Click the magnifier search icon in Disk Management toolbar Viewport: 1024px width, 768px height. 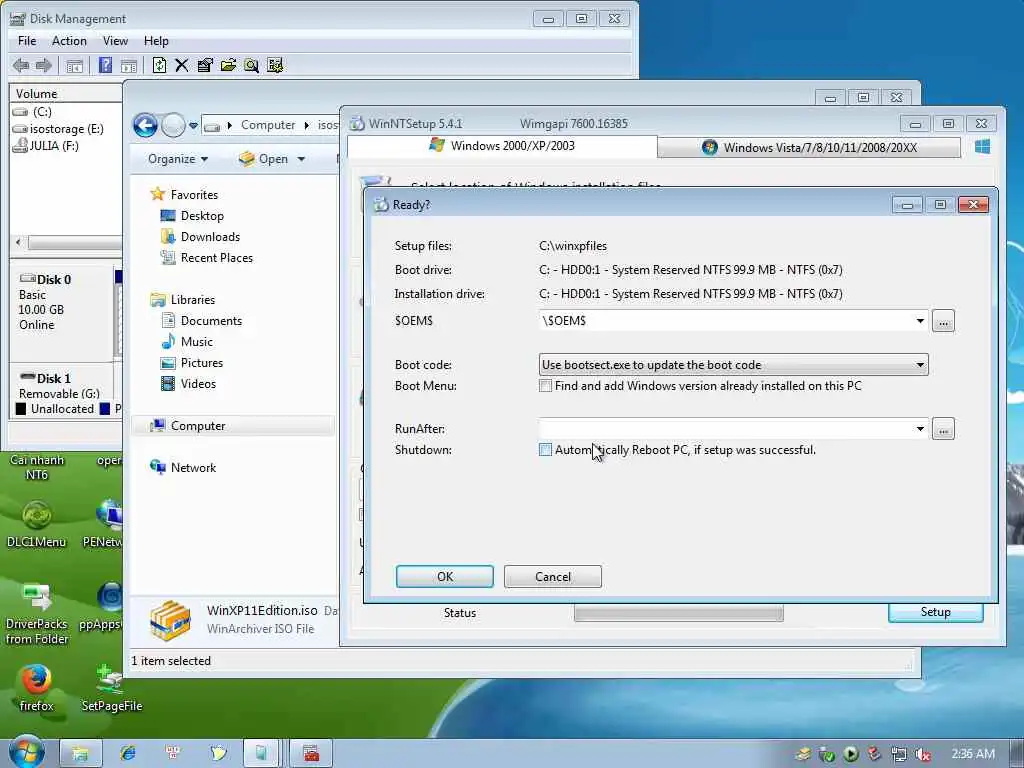tap(251, 65)
